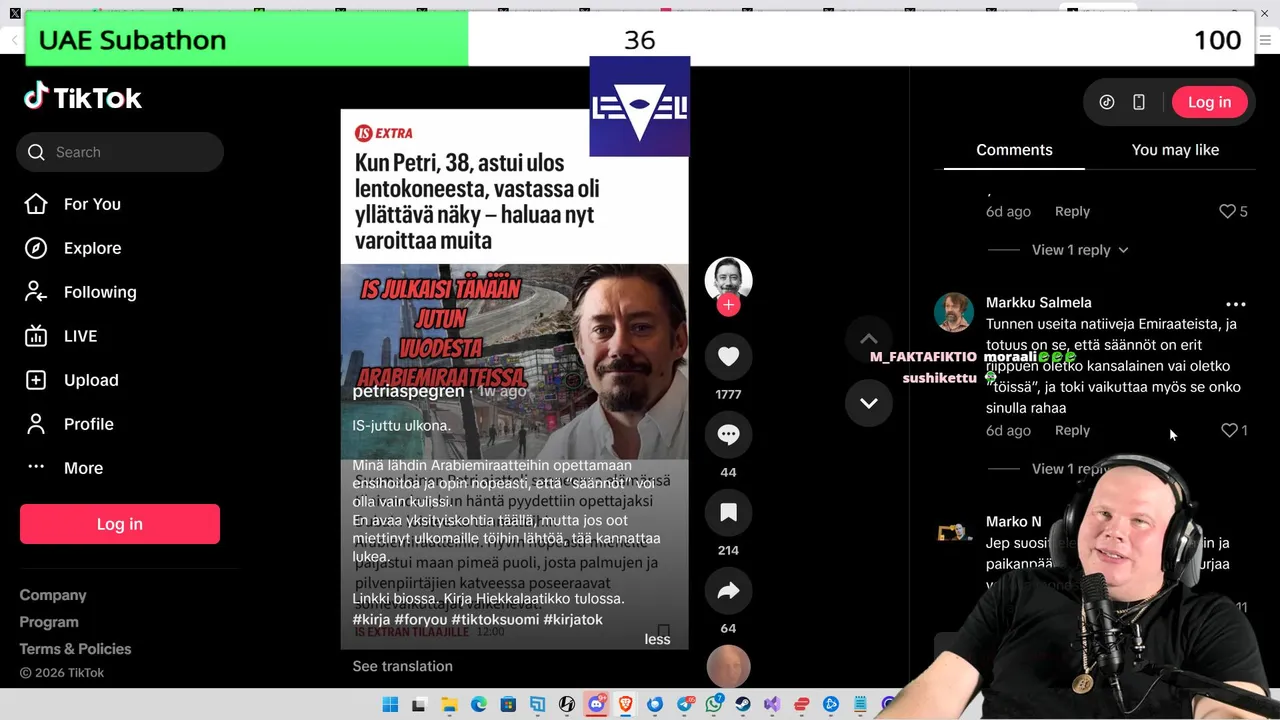Open Telegram from taskbar
The image size is (1280, 720).
[685, 705]
